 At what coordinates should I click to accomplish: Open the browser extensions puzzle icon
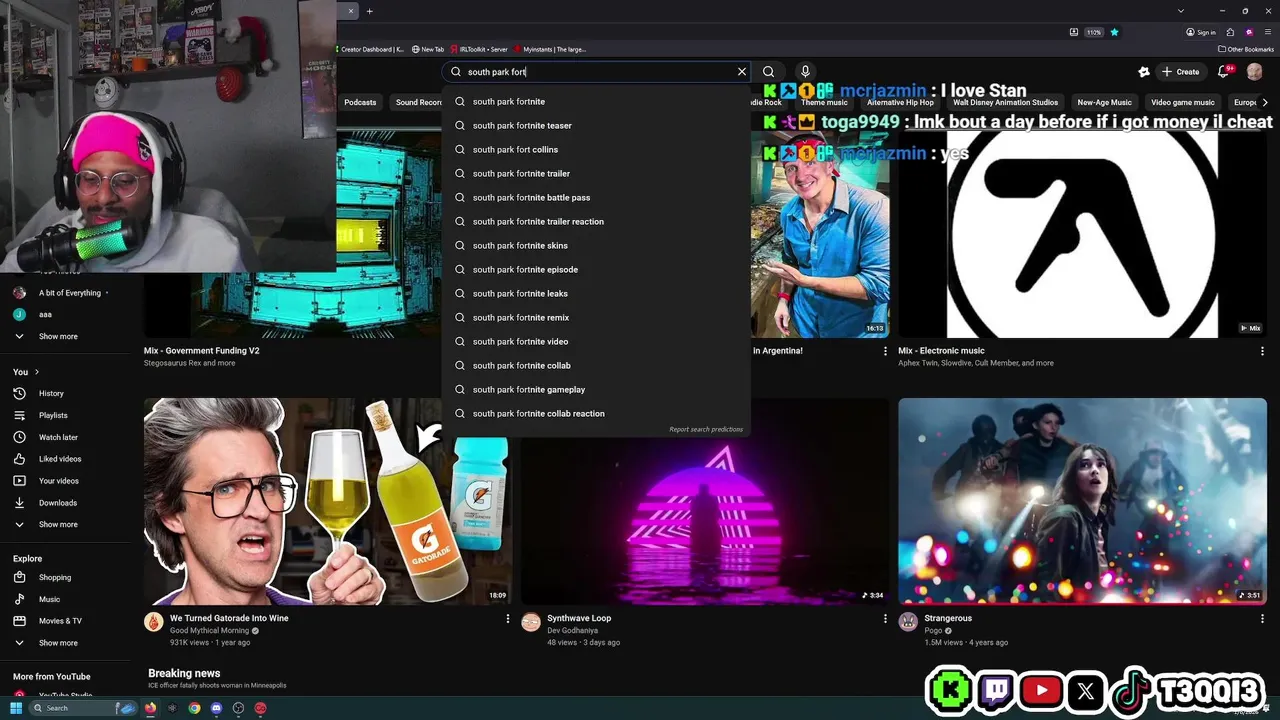(1231, 32)
